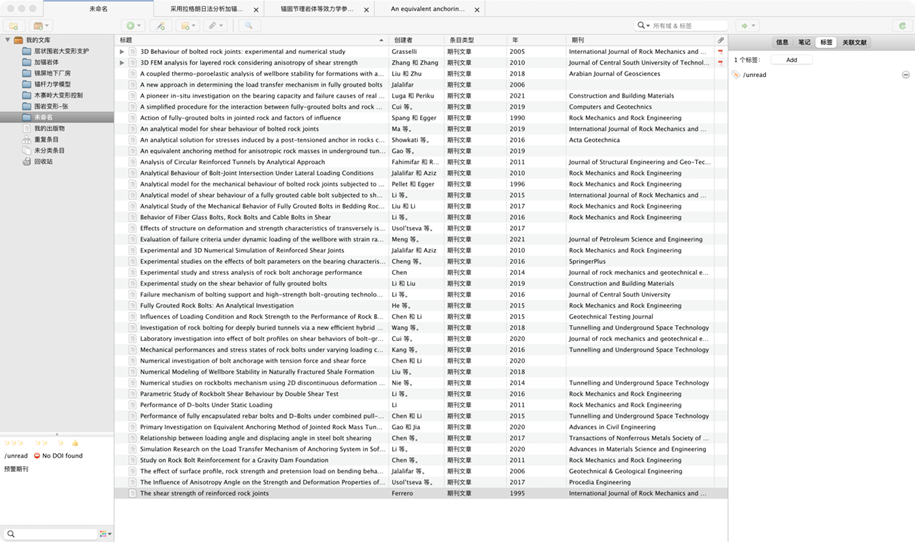This screenshot has height=542, width=915.
Task: Open 未分类条目 unfiled items
Action: tap(49, 151)
